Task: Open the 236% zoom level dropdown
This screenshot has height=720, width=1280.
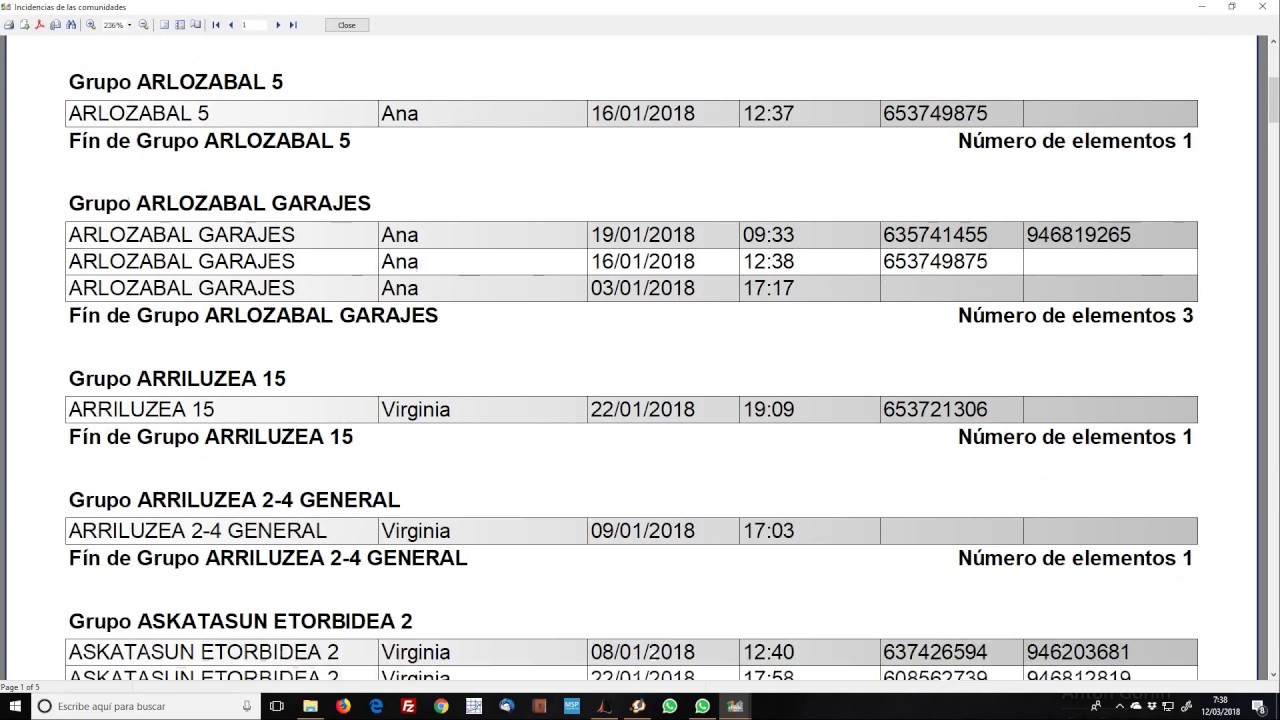Action: 130,25
